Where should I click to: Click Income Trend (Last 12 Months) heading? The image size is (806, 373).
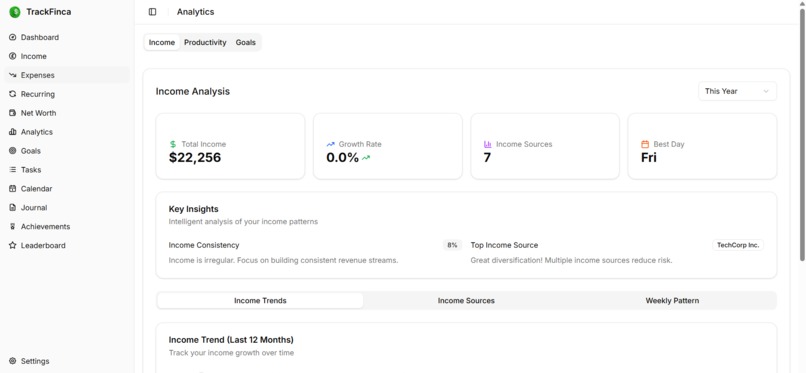tap(231, 340)
